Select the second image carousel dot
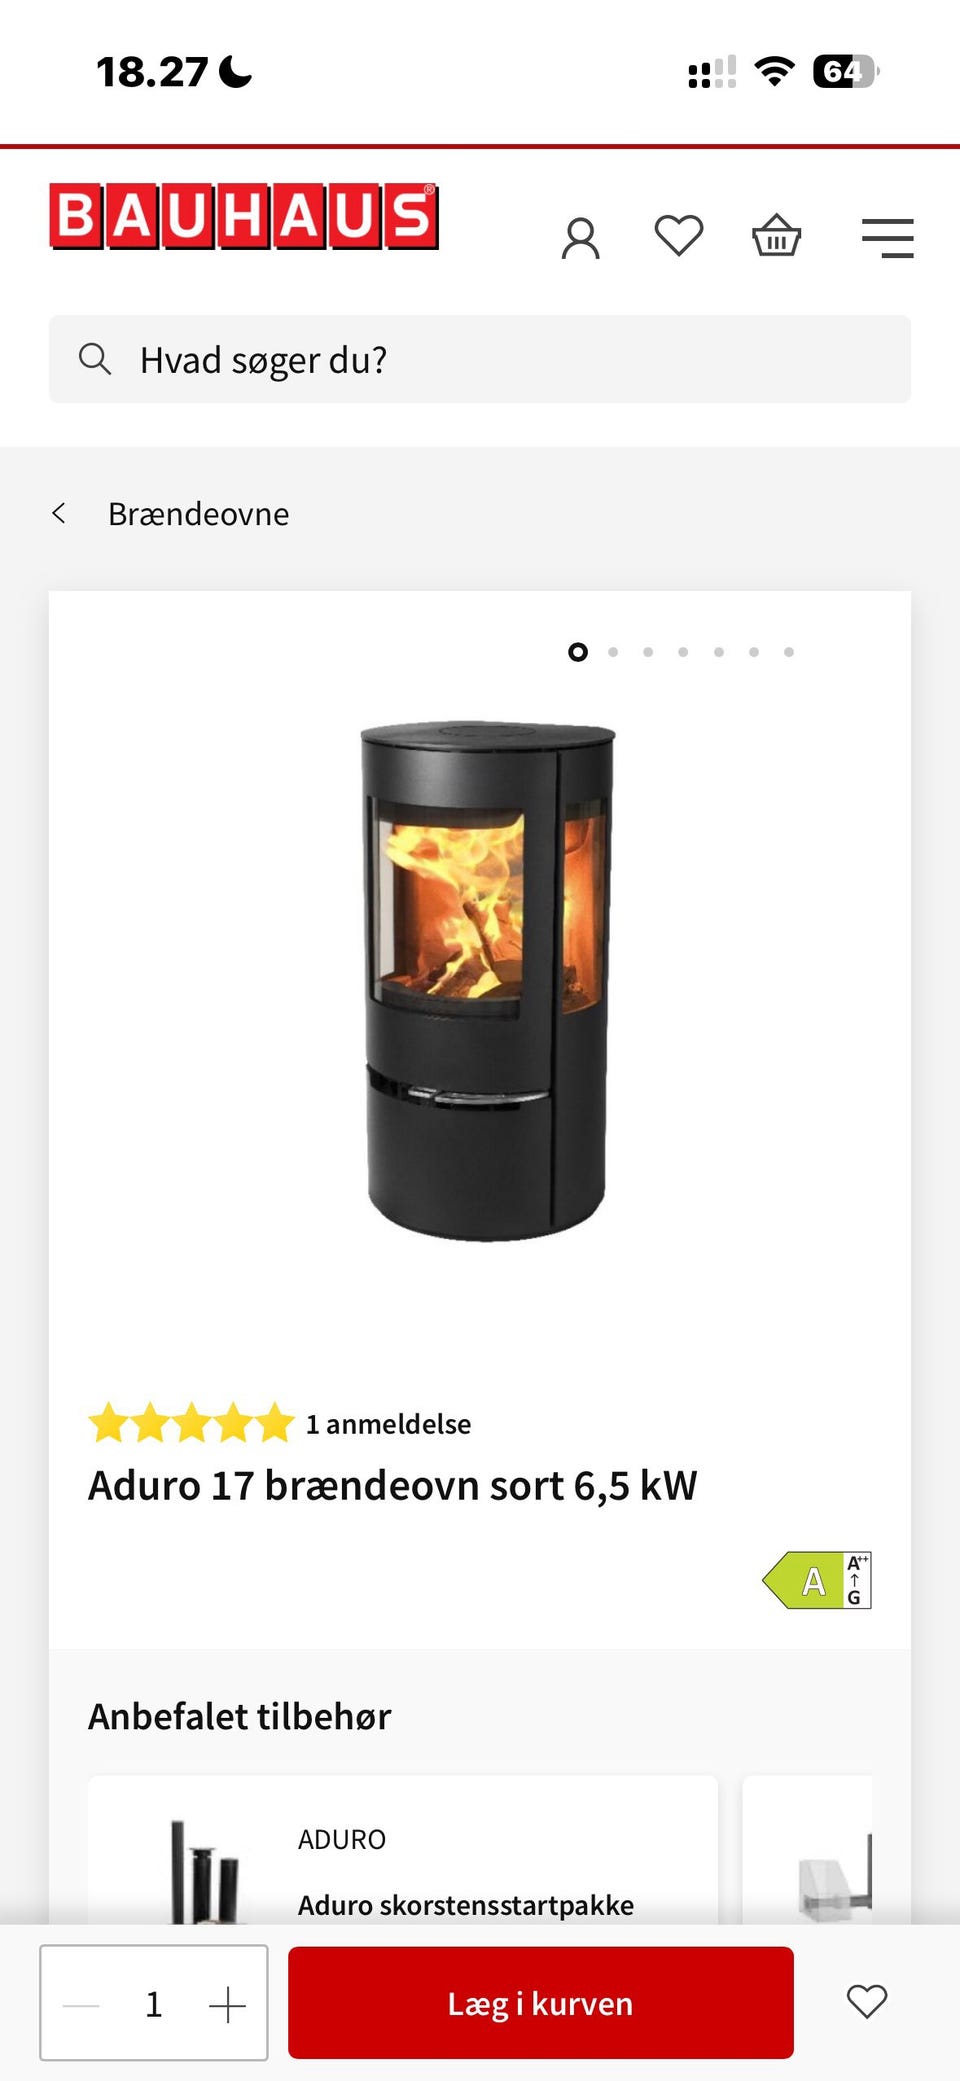Screen dimensions: 960x2081 [613, 652]
